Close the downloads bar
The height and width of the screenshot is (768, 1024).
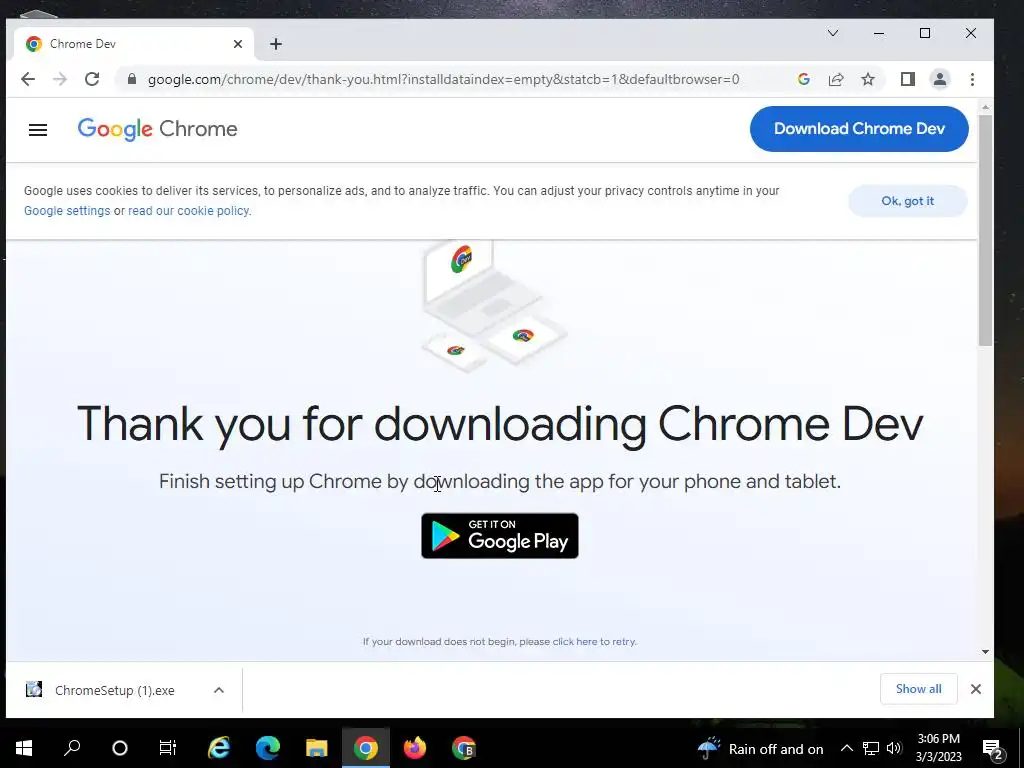click(x=975, y=689)
